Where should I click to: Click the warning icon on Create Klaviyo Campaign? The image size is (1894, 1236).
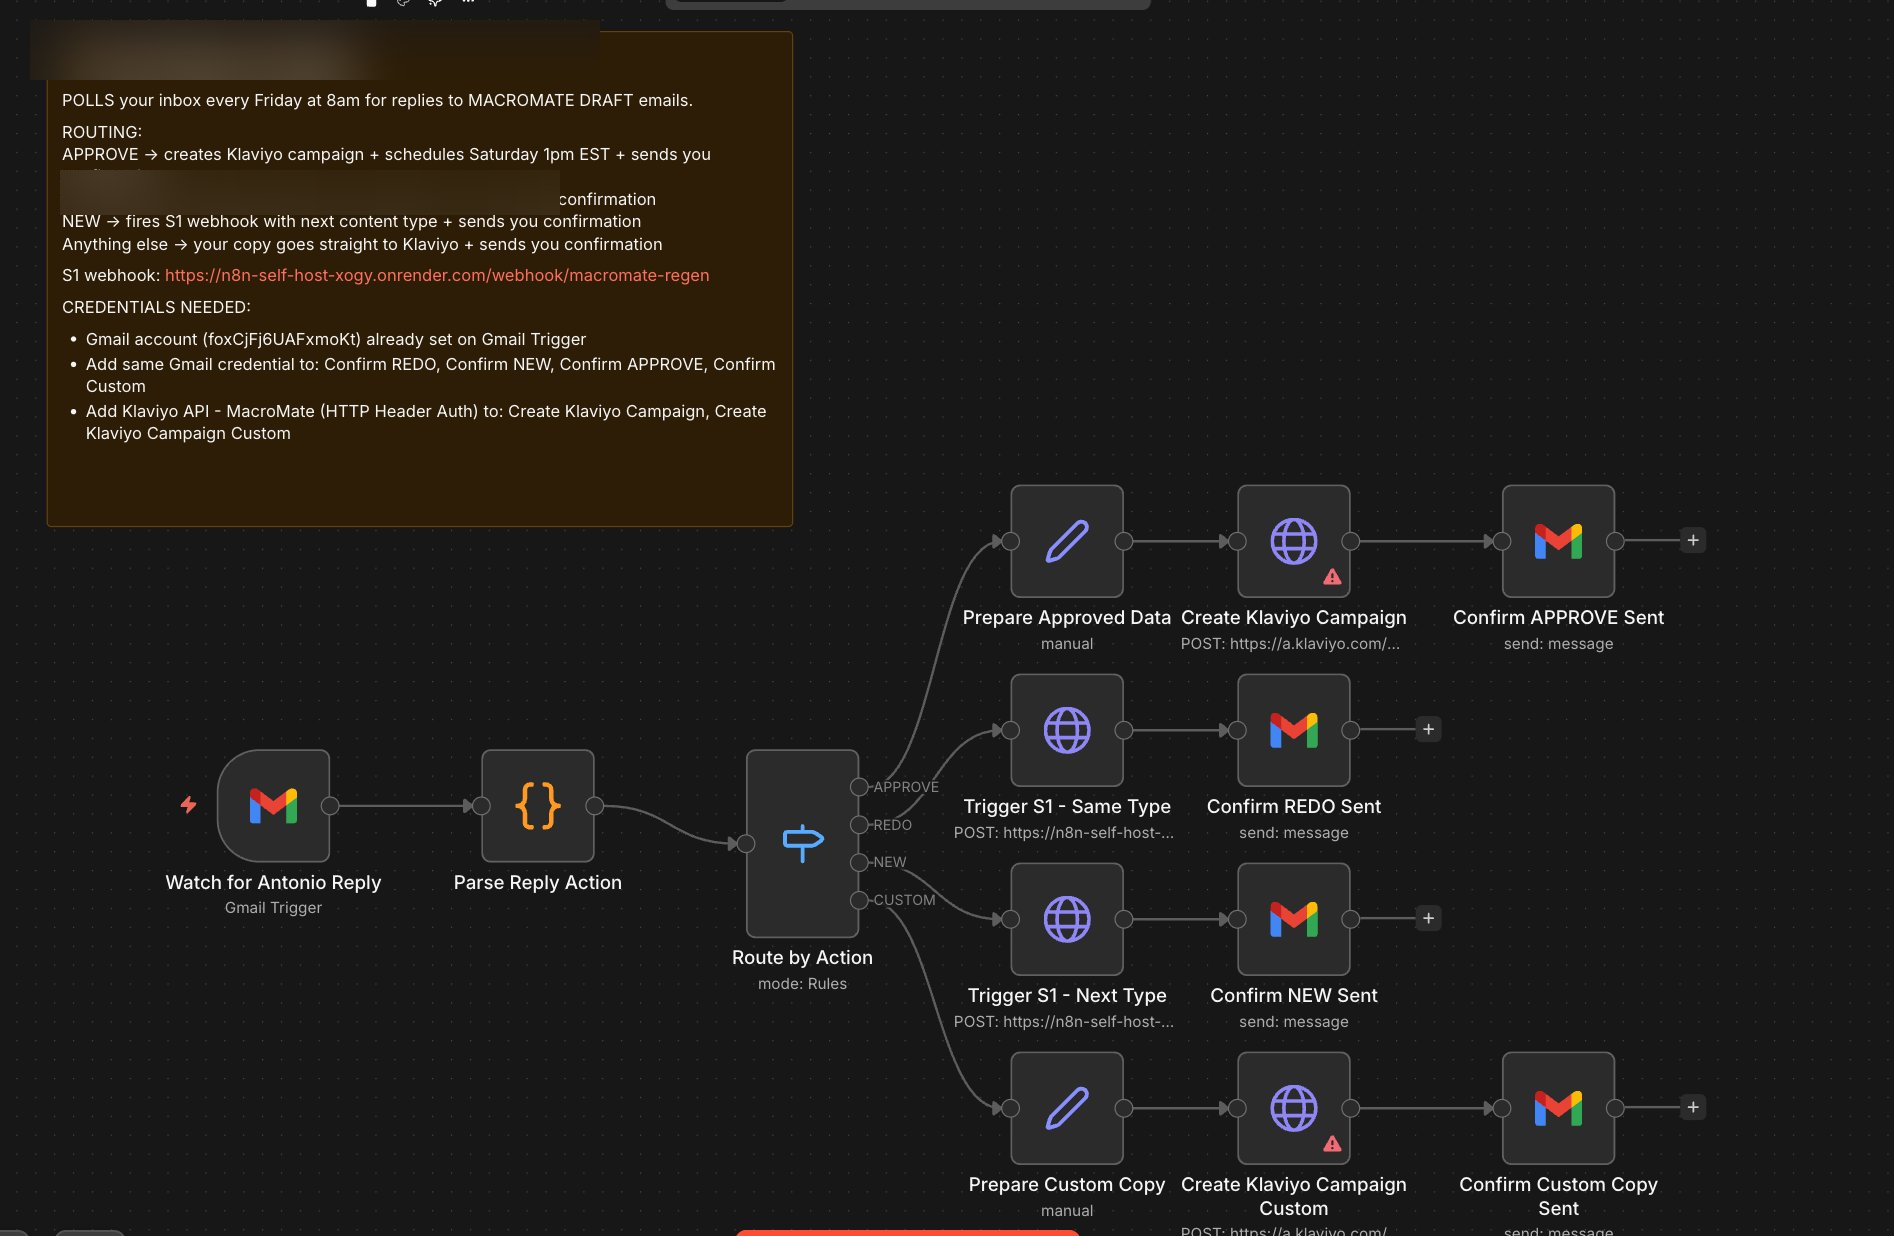pos(1332,577)
